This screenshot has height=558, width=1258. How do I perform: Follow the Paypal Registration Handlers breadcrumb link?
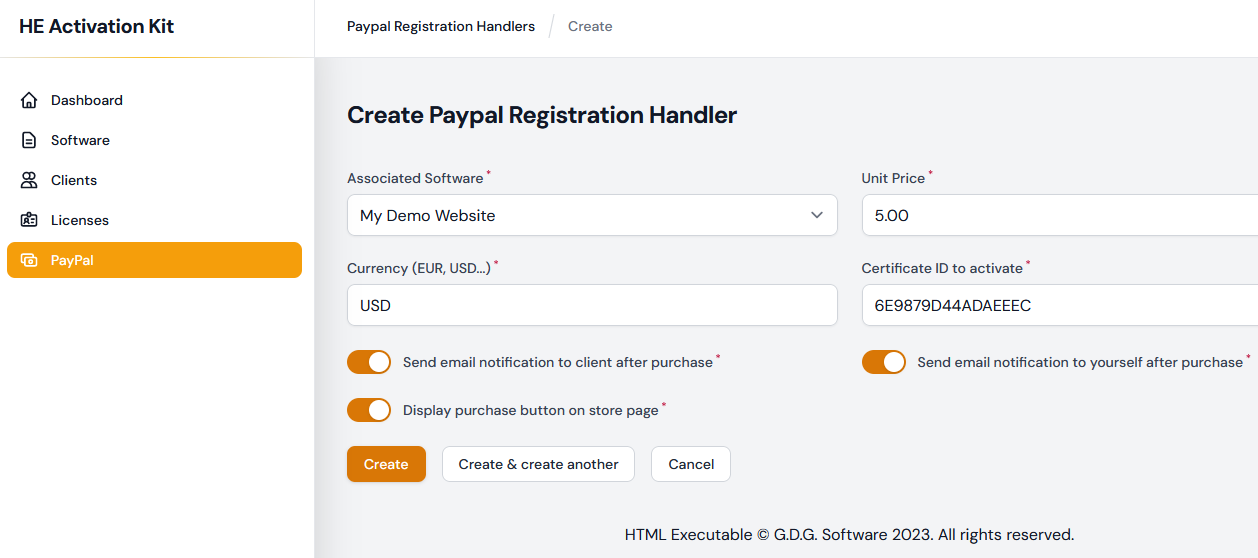(x=440, y=27)
